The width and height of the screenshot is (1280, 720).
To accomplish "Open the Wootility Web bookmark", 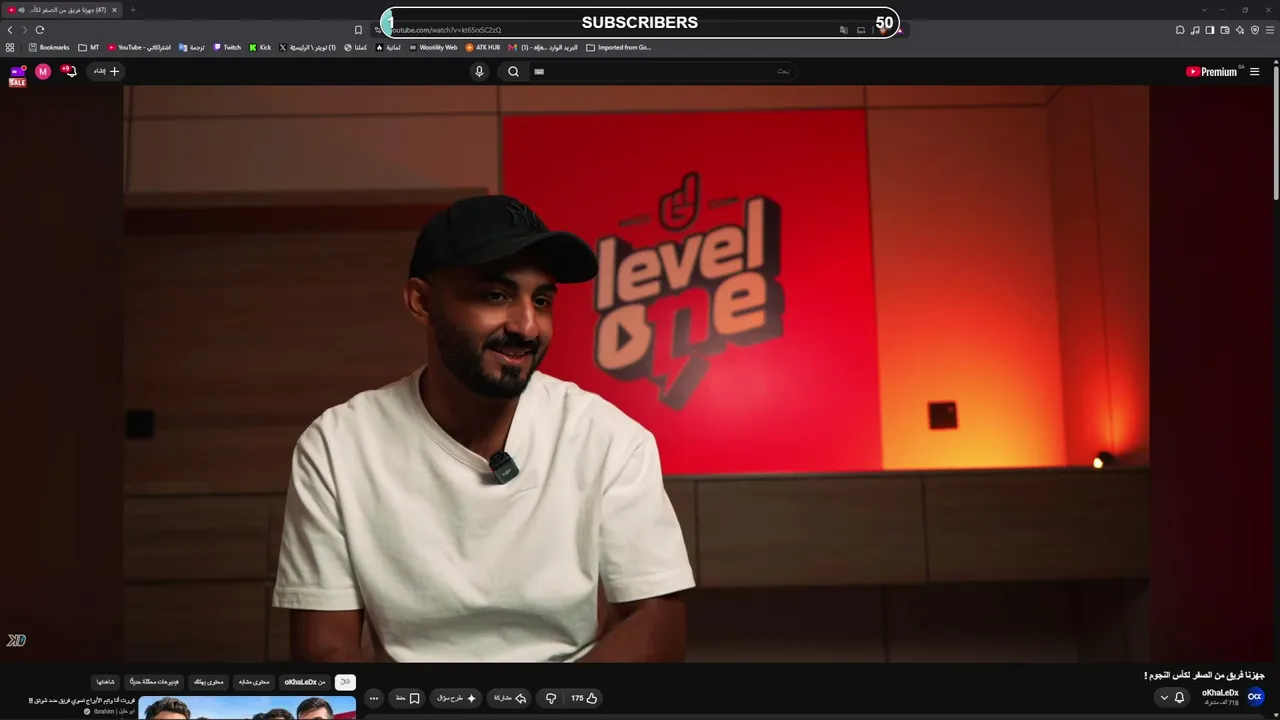I will 433,47.
